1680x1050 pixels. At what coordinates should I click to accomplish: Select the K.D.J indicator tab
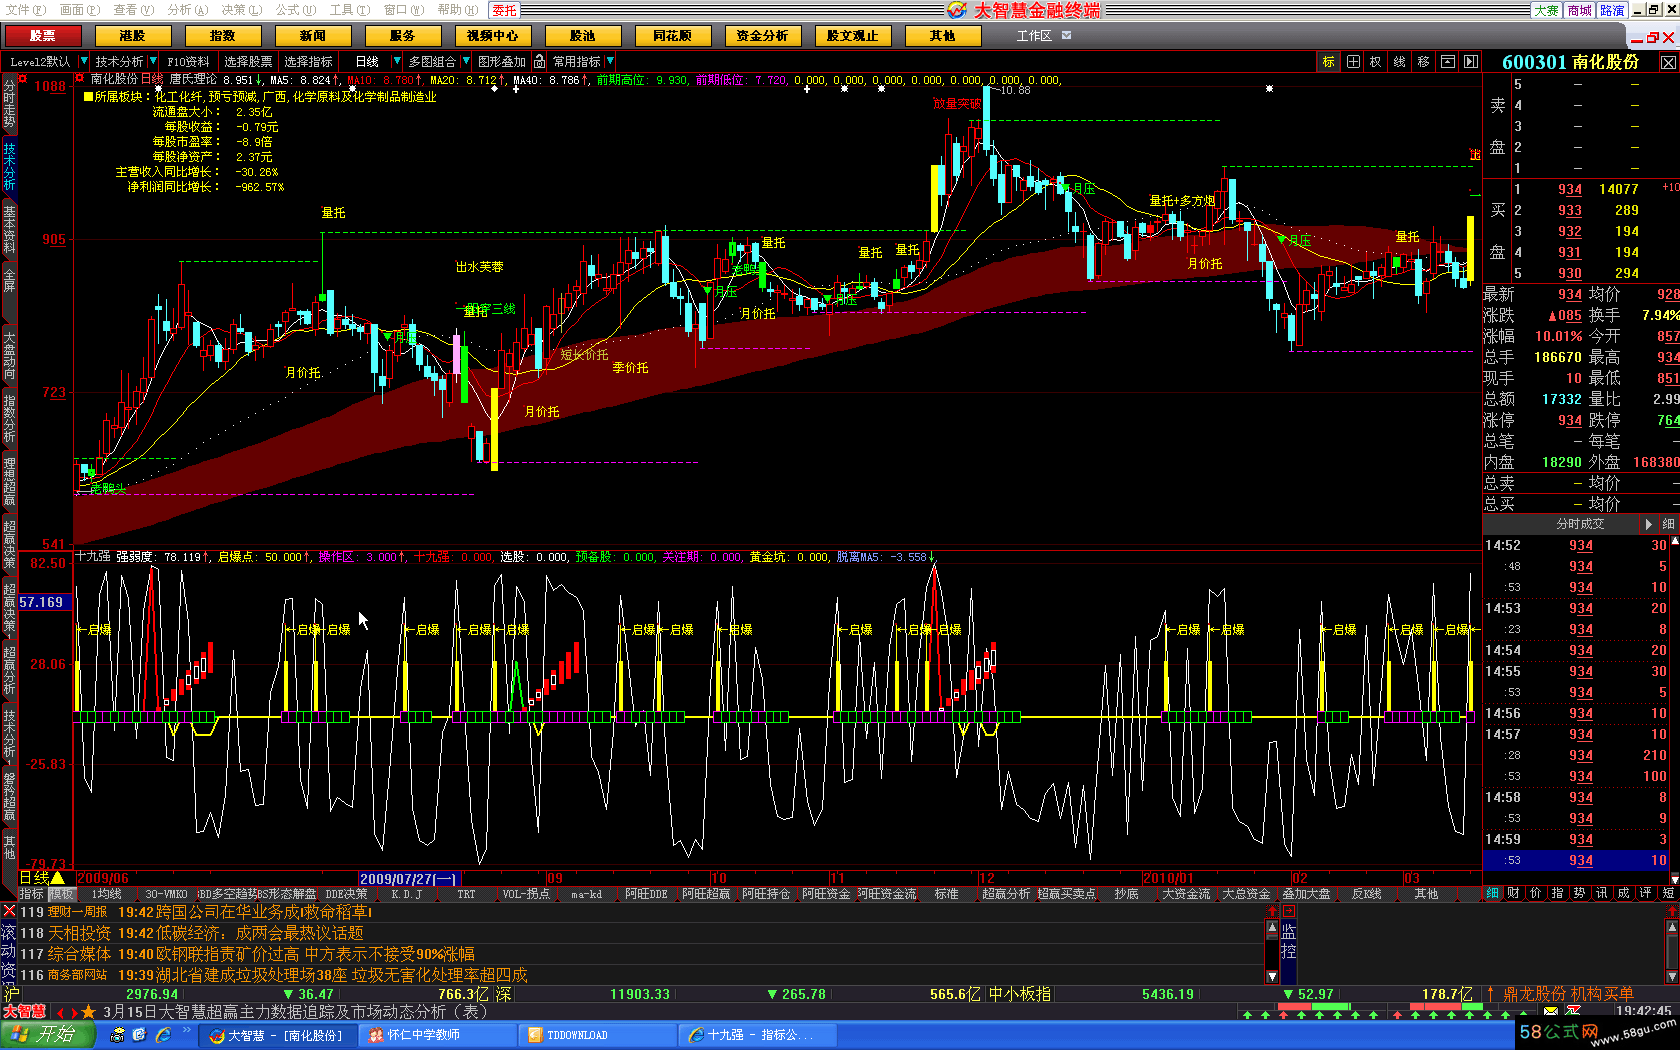(406, 894)
